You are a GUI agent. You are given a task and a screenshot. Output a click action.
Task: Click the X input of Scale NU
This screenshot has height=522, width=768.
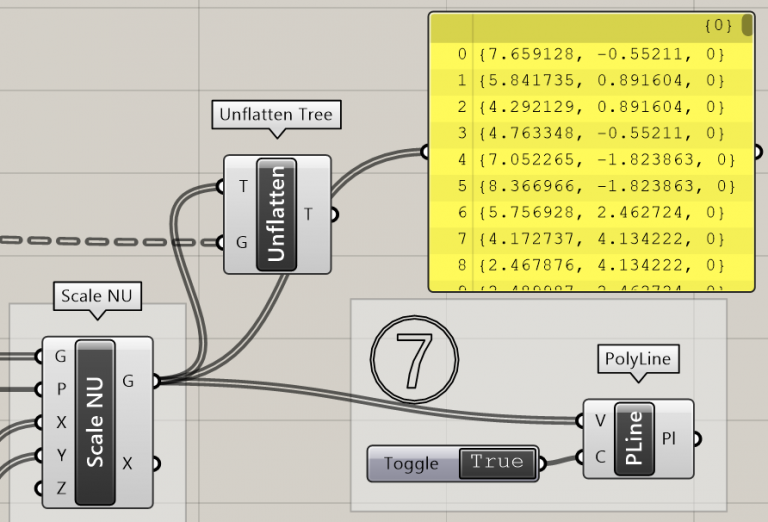pos(61,422)
